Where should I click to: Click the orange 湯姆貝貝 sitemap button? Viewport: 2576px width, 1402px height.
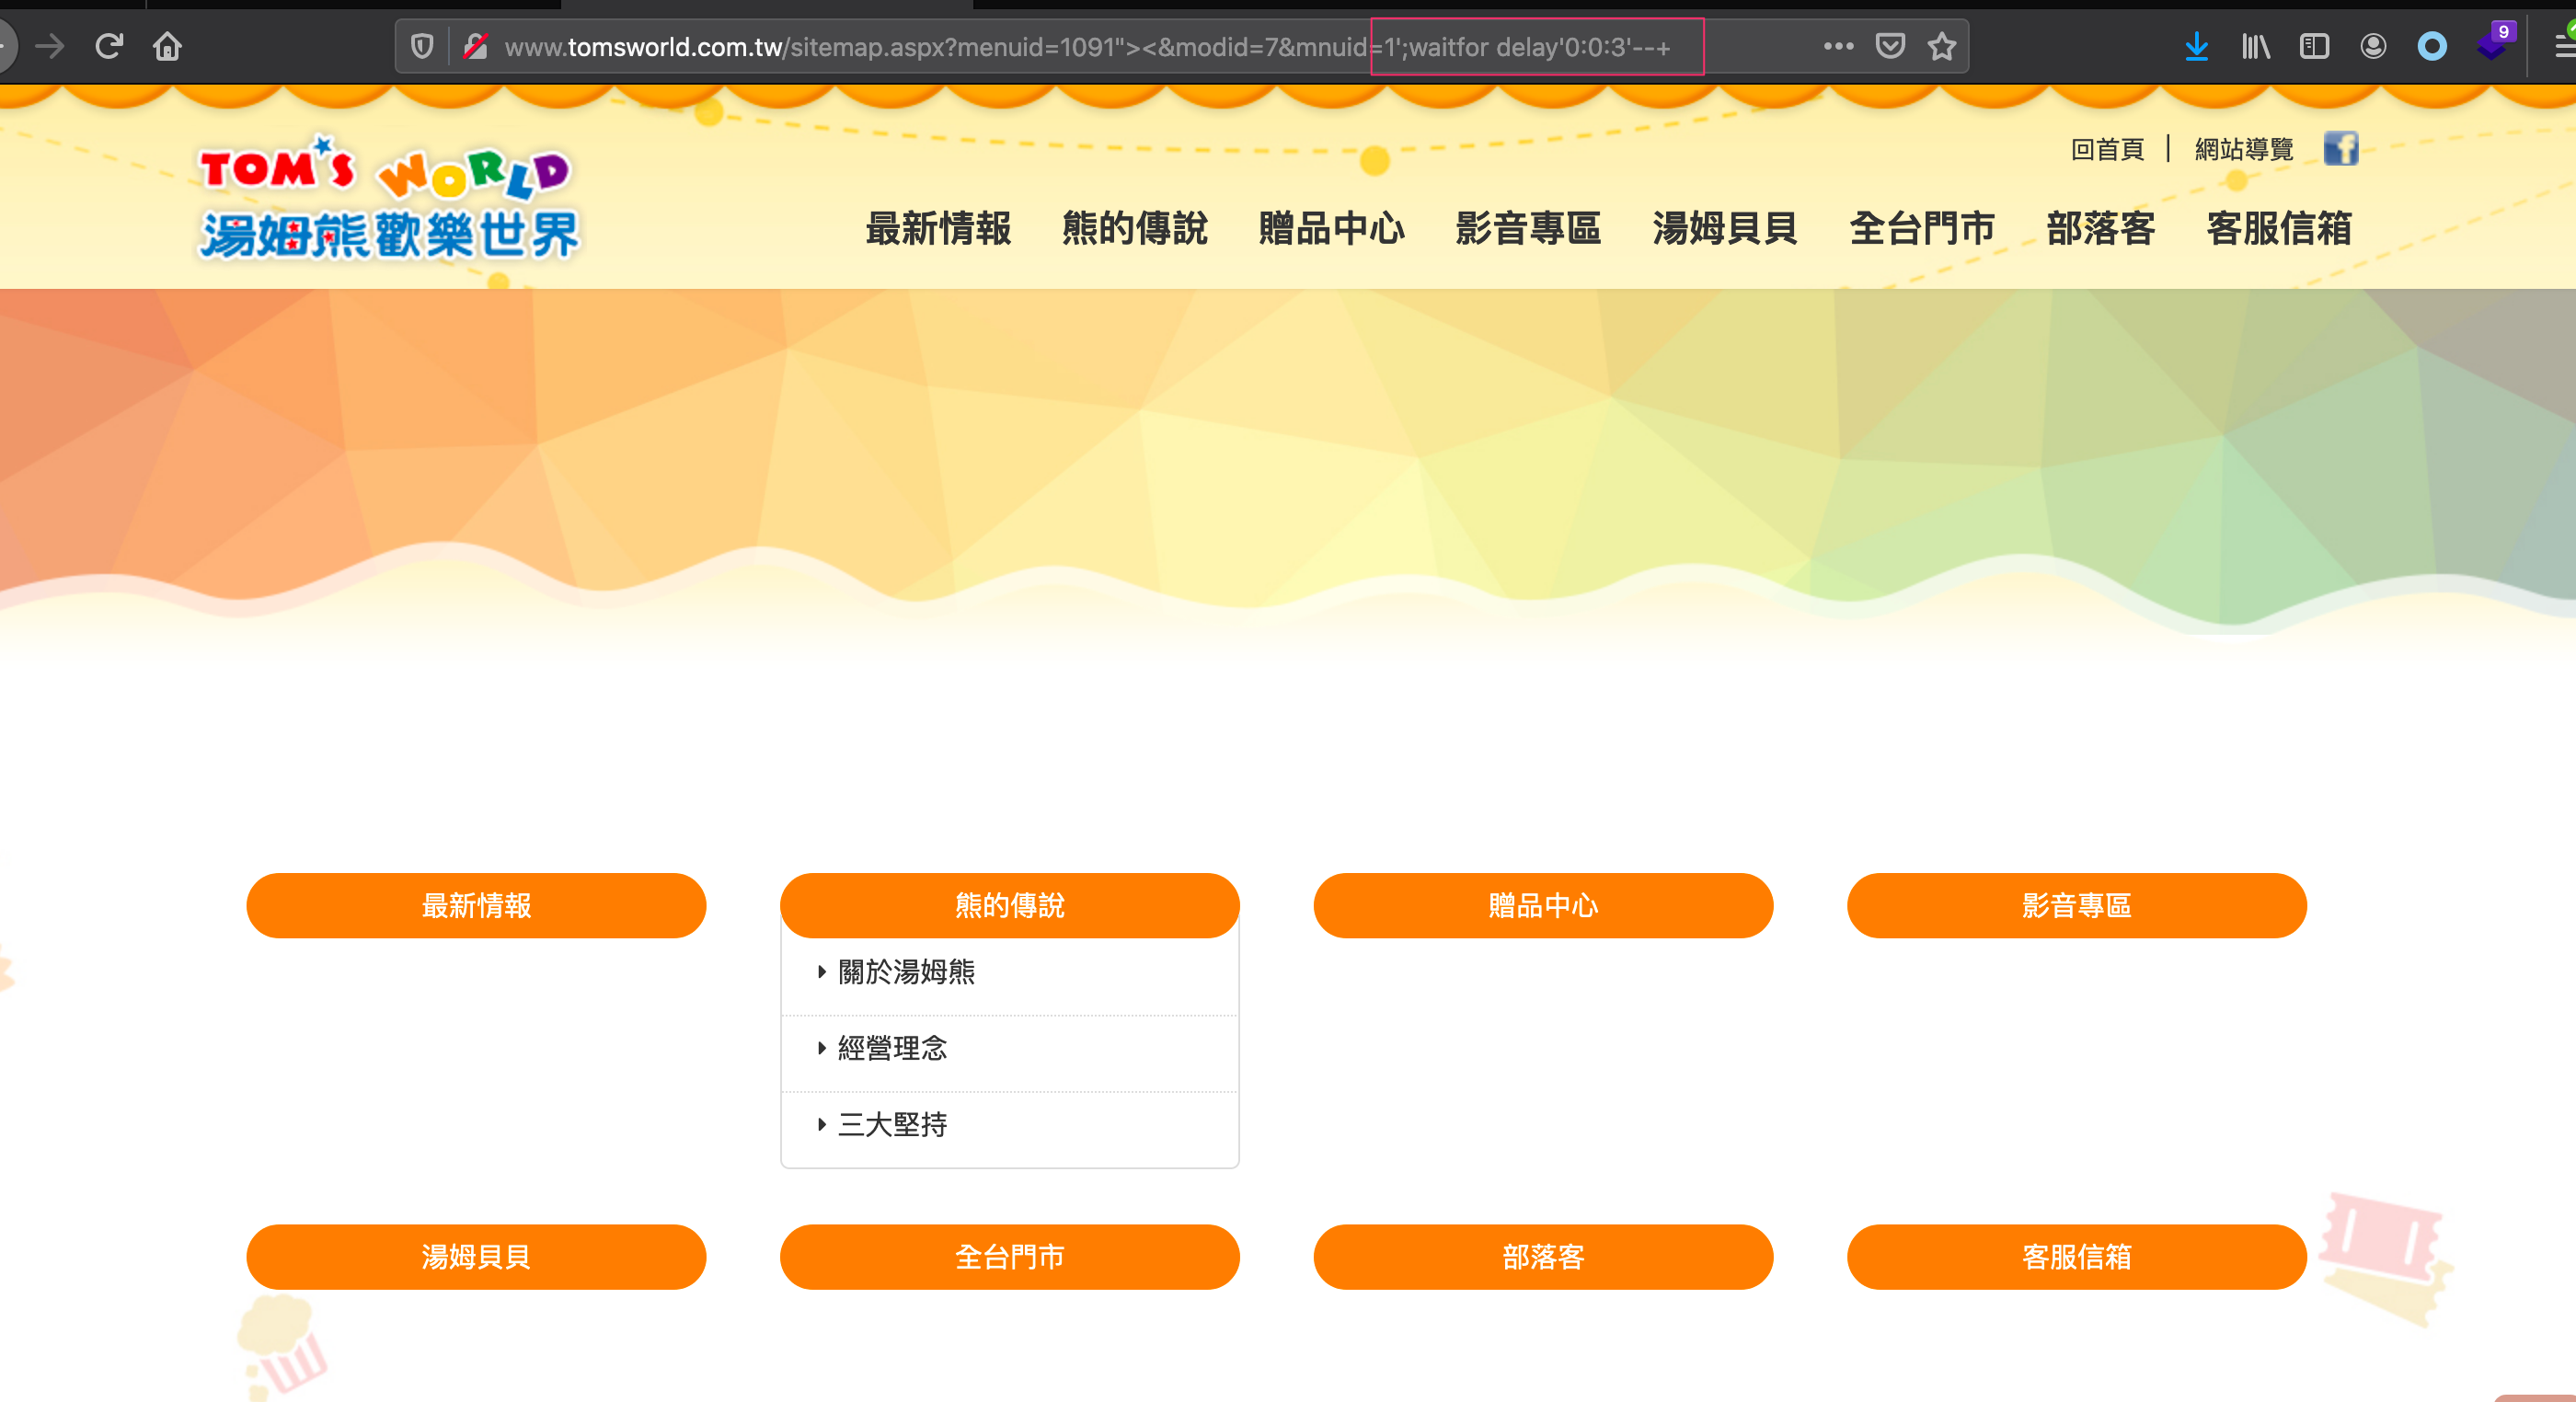(476, 1256)
